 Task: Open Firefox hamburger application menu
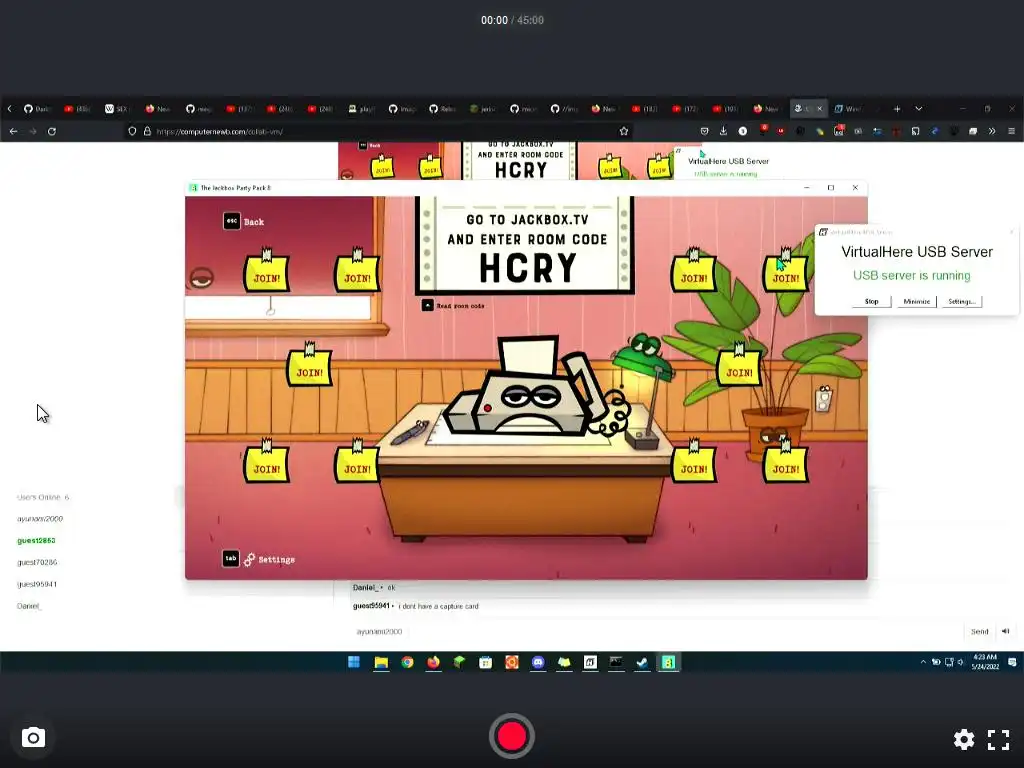[1011, 131]
